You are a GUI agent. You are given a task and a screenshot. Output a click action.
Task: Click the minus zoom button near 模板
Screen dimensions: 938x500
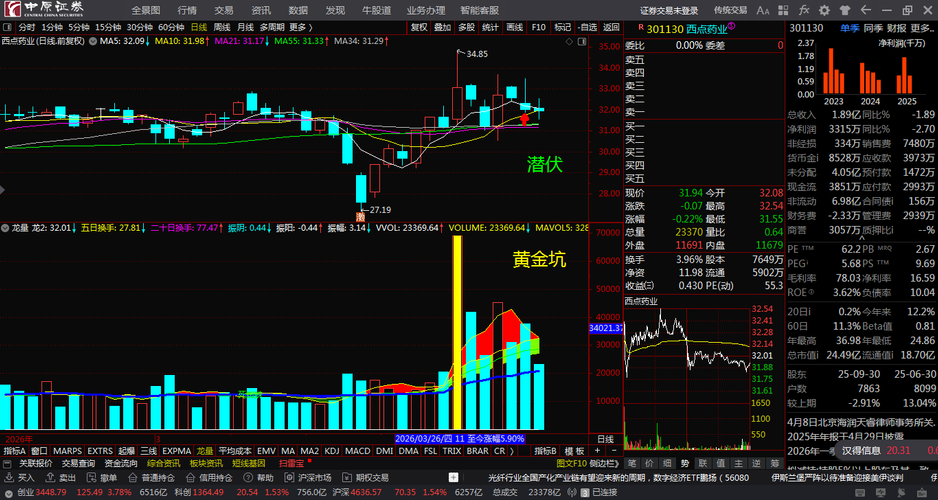point(613,450)
